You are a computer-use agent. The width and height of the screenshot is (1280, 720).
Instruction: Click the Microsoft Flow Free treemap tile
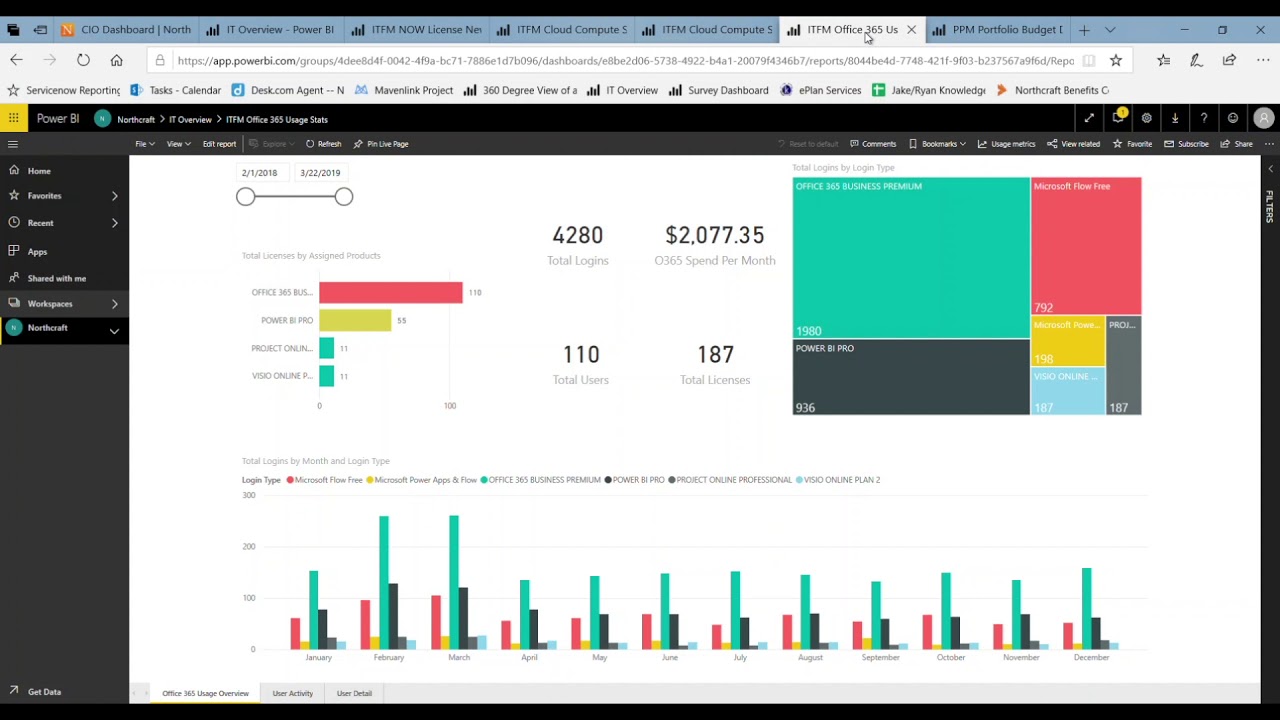[1086, 246]
